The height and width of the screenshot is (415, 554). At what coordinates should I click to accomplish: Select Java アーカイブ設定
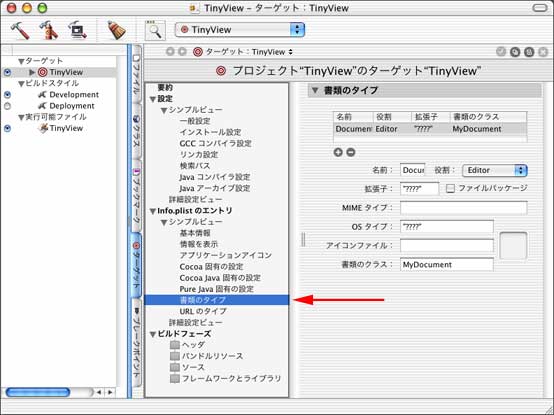click(x=215, y=188)
